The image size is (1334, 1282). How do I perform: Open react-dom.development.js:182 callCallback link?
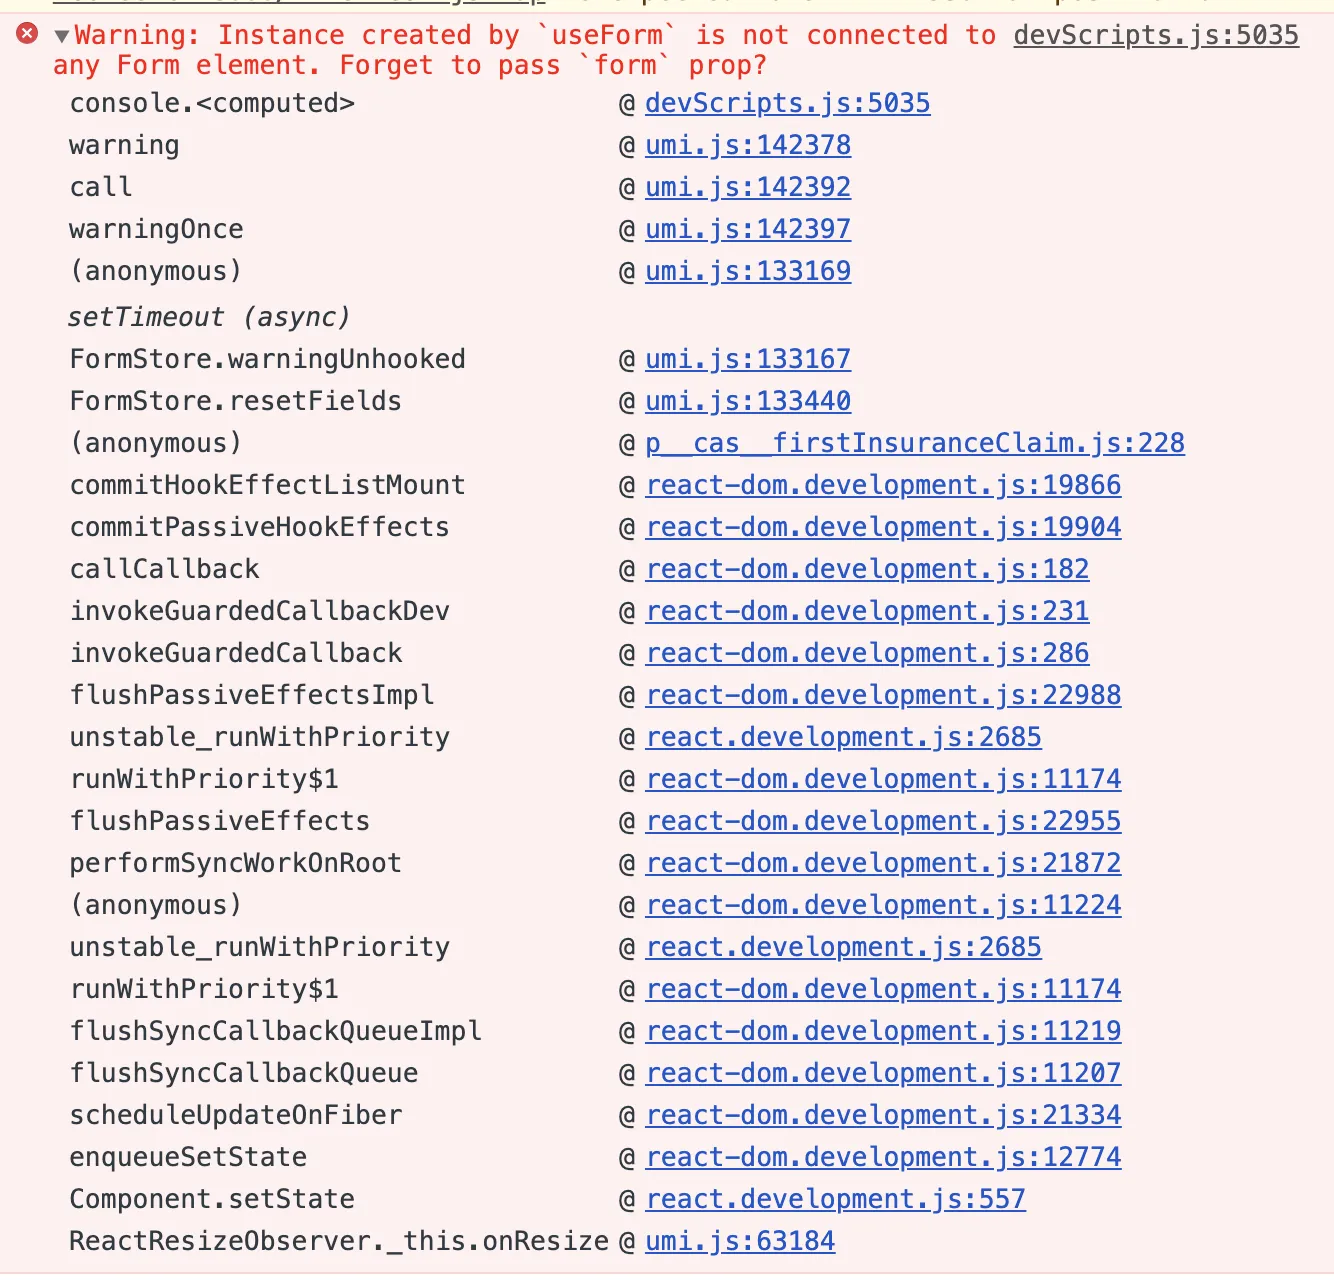coord(867,569)
